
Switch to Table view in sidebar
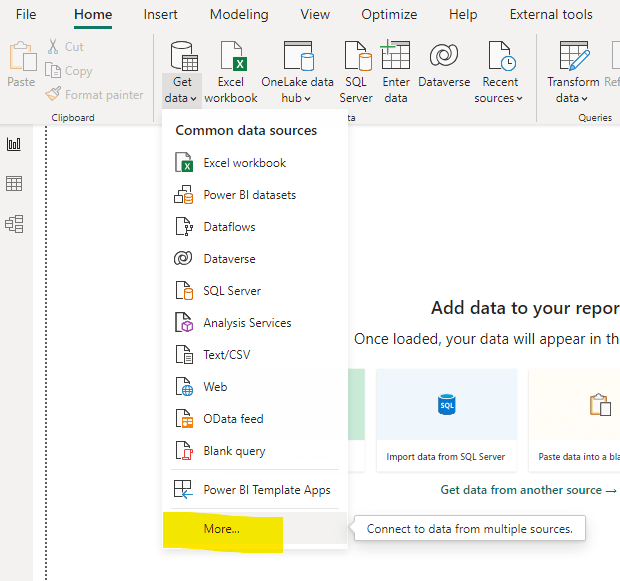point(14,184)
